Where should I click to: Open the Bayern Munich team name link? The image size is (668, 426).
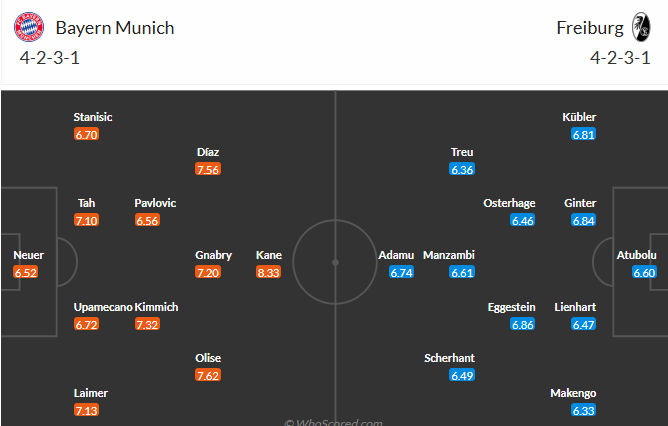tap(115, 28)
